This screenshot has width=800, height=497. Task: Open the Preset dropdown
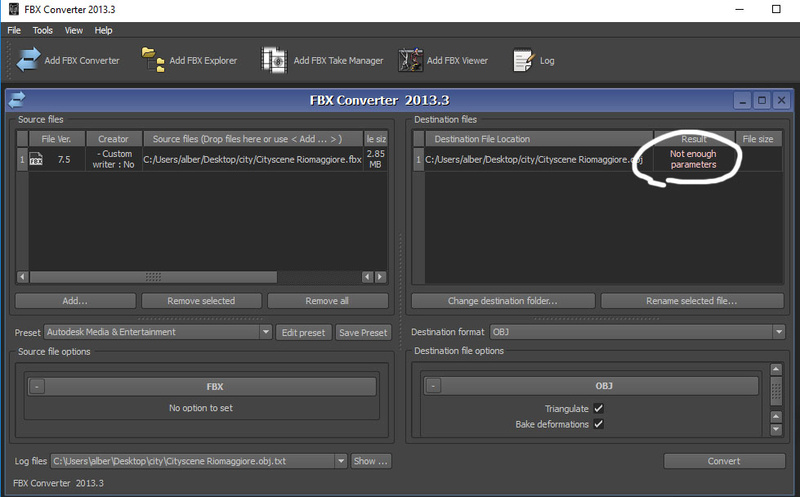265,332
